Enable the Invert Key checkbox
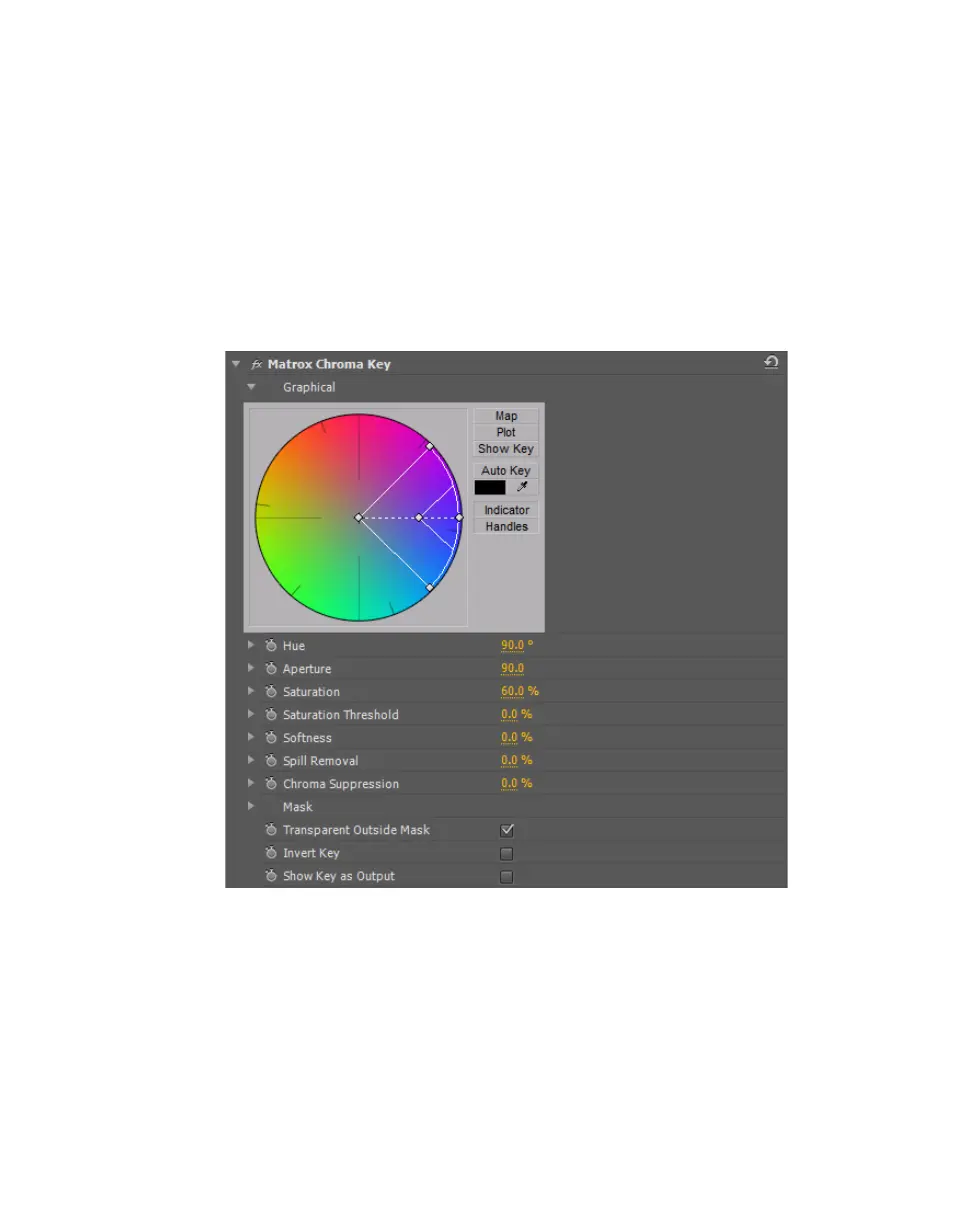This screenshot has height=1224, width=972. [x=507, y=854]
